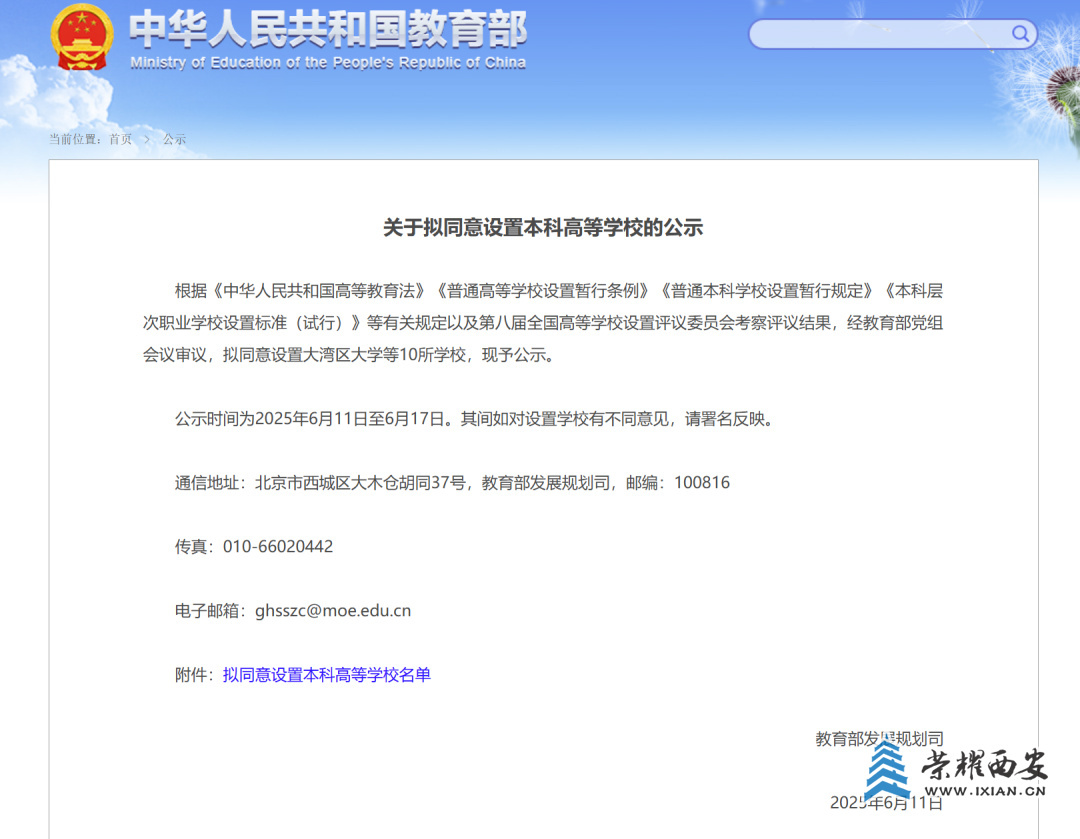Click the Ministry of Education English subtitle
1080x839 pixels.
click(328, 63)
